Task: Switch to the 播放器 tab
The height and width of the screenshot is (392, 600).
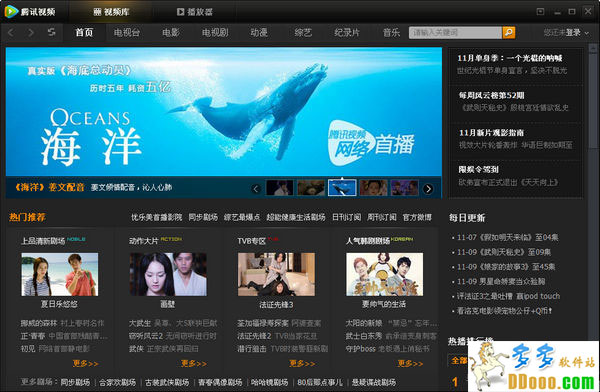Action: pos(195,12)
